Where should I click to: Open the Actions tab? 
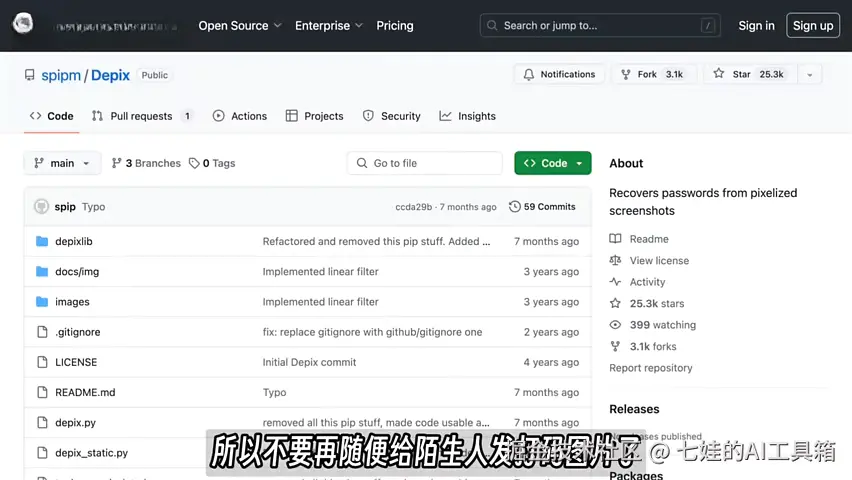pyautogui.click(x=240, y=116)
